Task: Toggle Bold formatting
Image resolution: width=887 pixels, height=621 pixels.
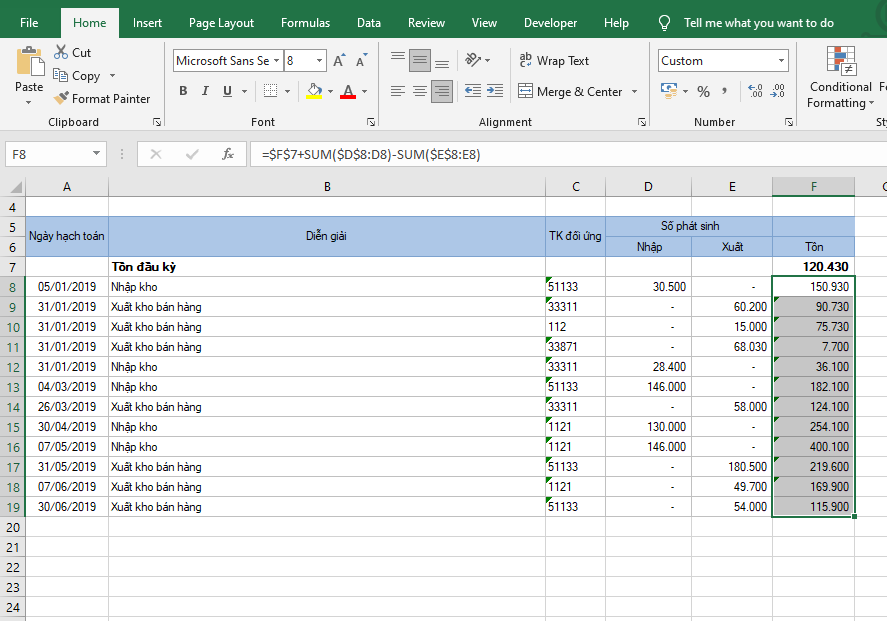Action: coord(183,91)
